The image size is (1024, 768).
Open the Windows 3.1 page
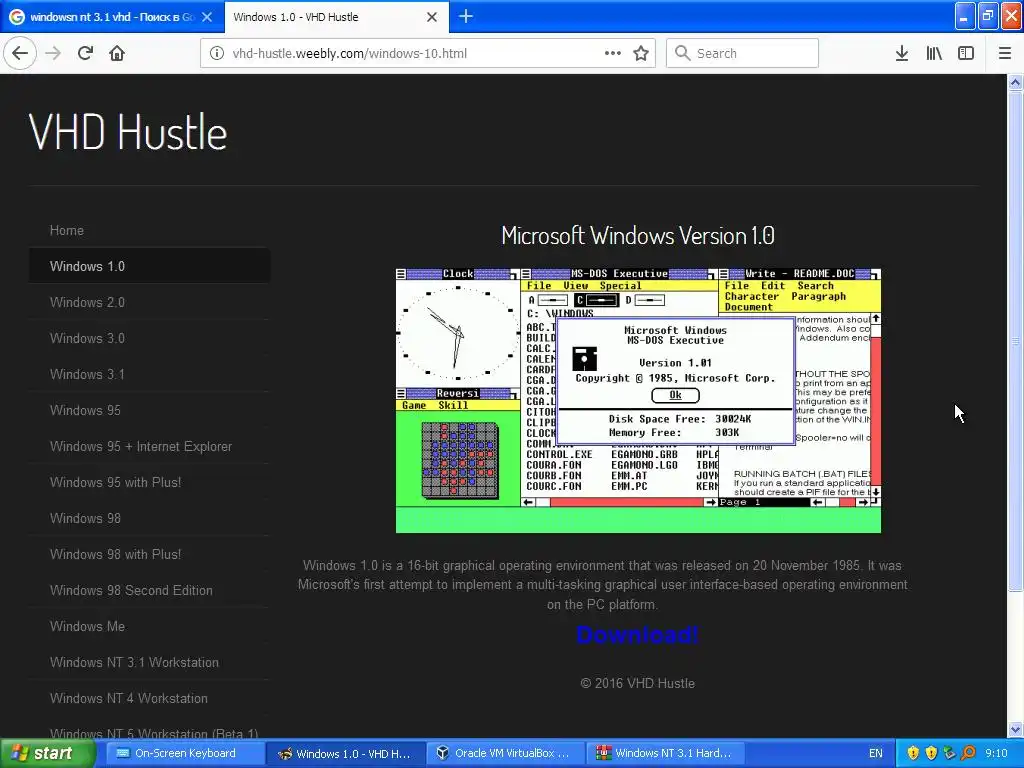coord(87,374)
